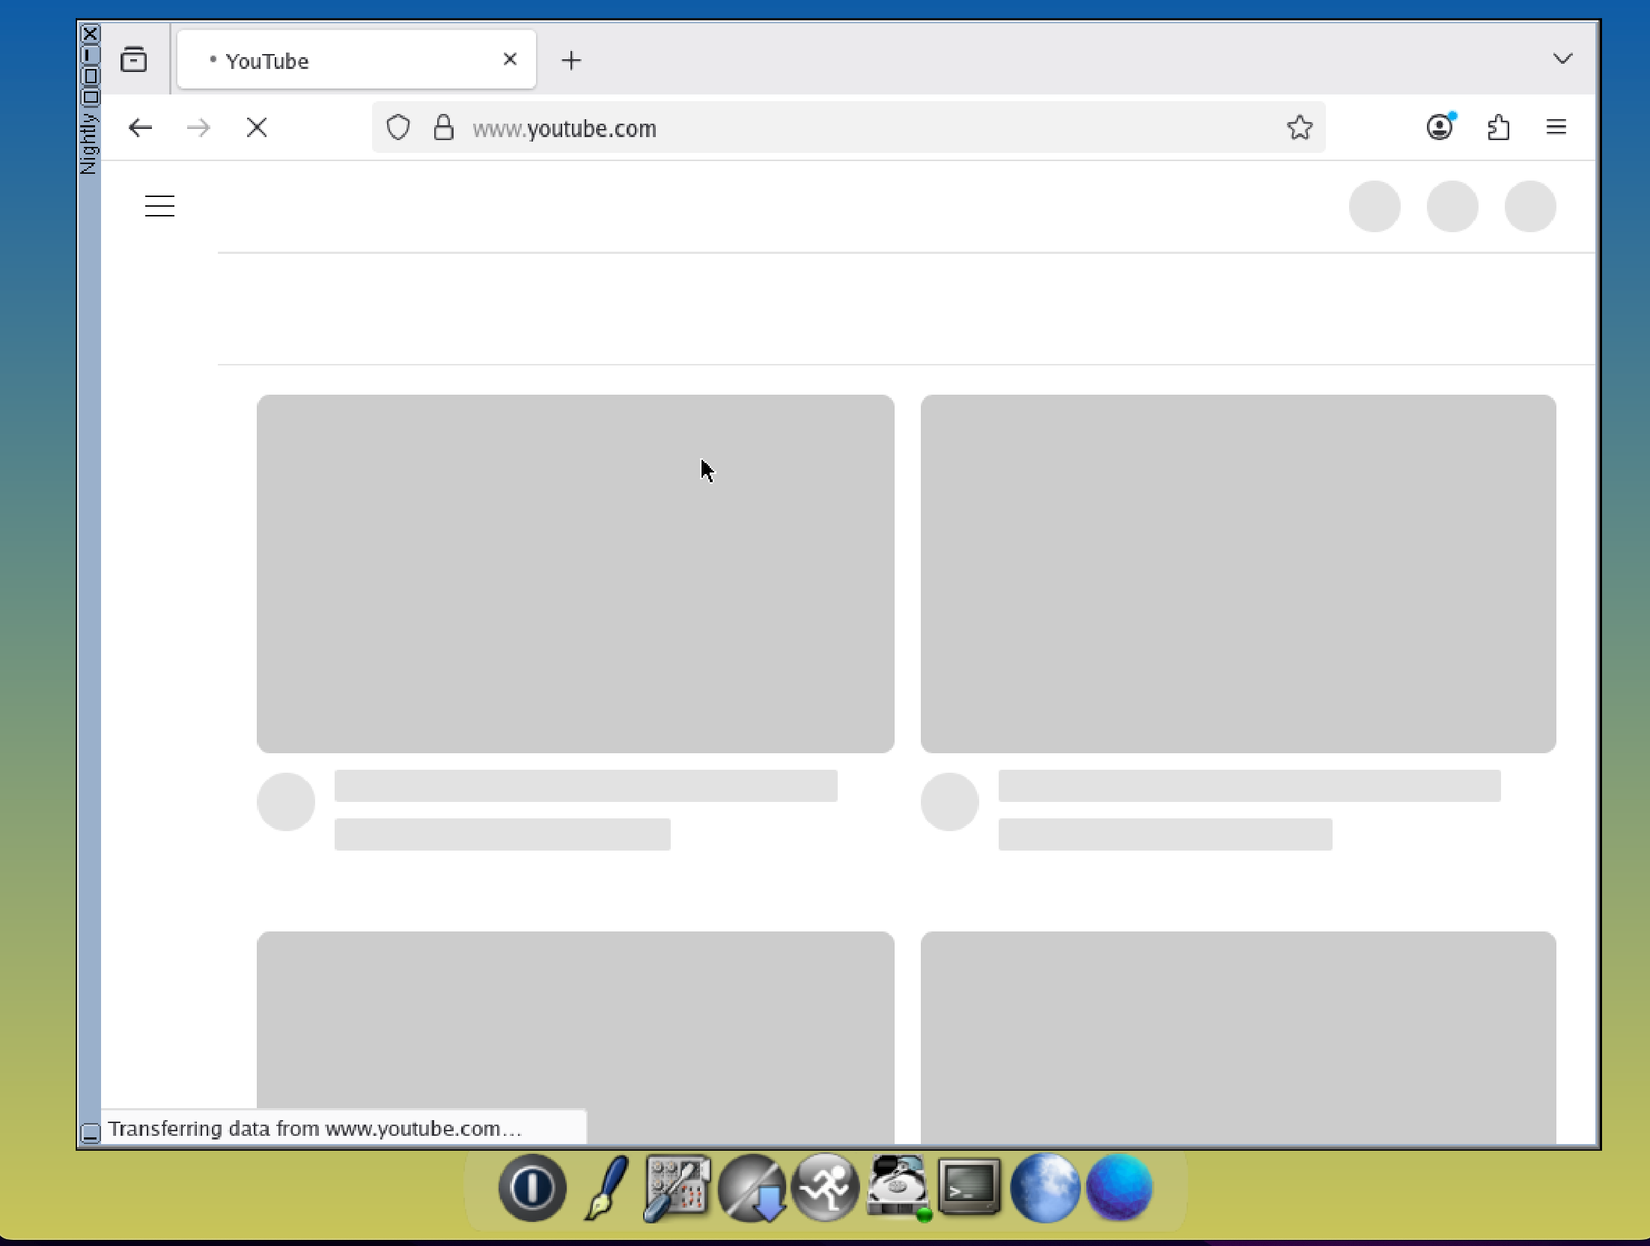Launch the dark blue sphere Nightly icon

pyautogui.click(x=1119, y=1188)
